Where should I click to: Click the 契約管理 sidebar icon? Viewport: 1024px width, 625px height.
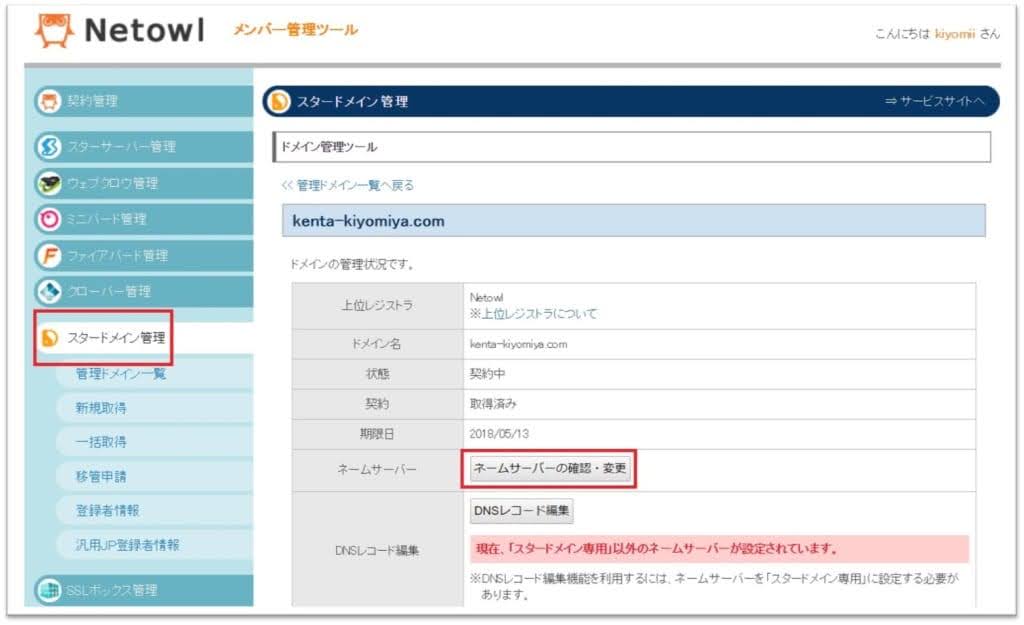(49, 101)
